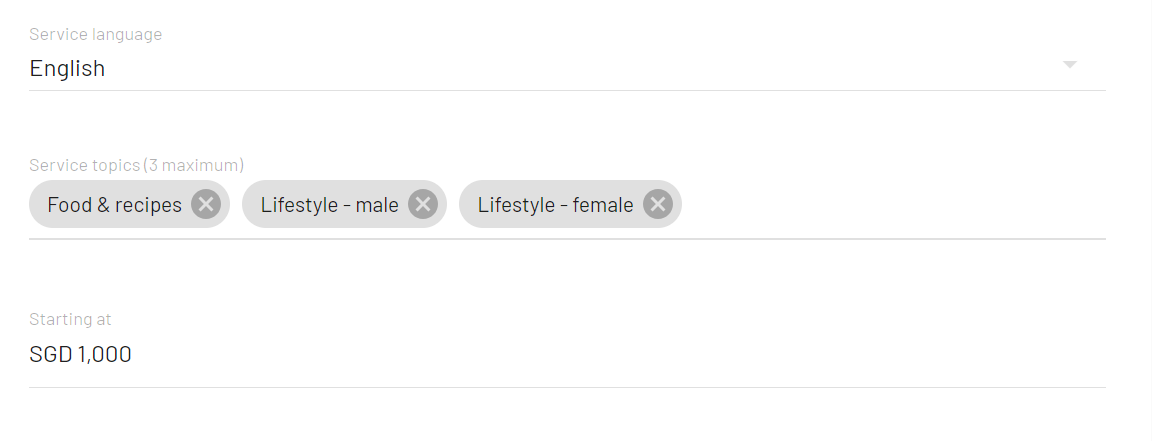
Task: Click blank area right of SGD 1,000
Action: point(617,354)
